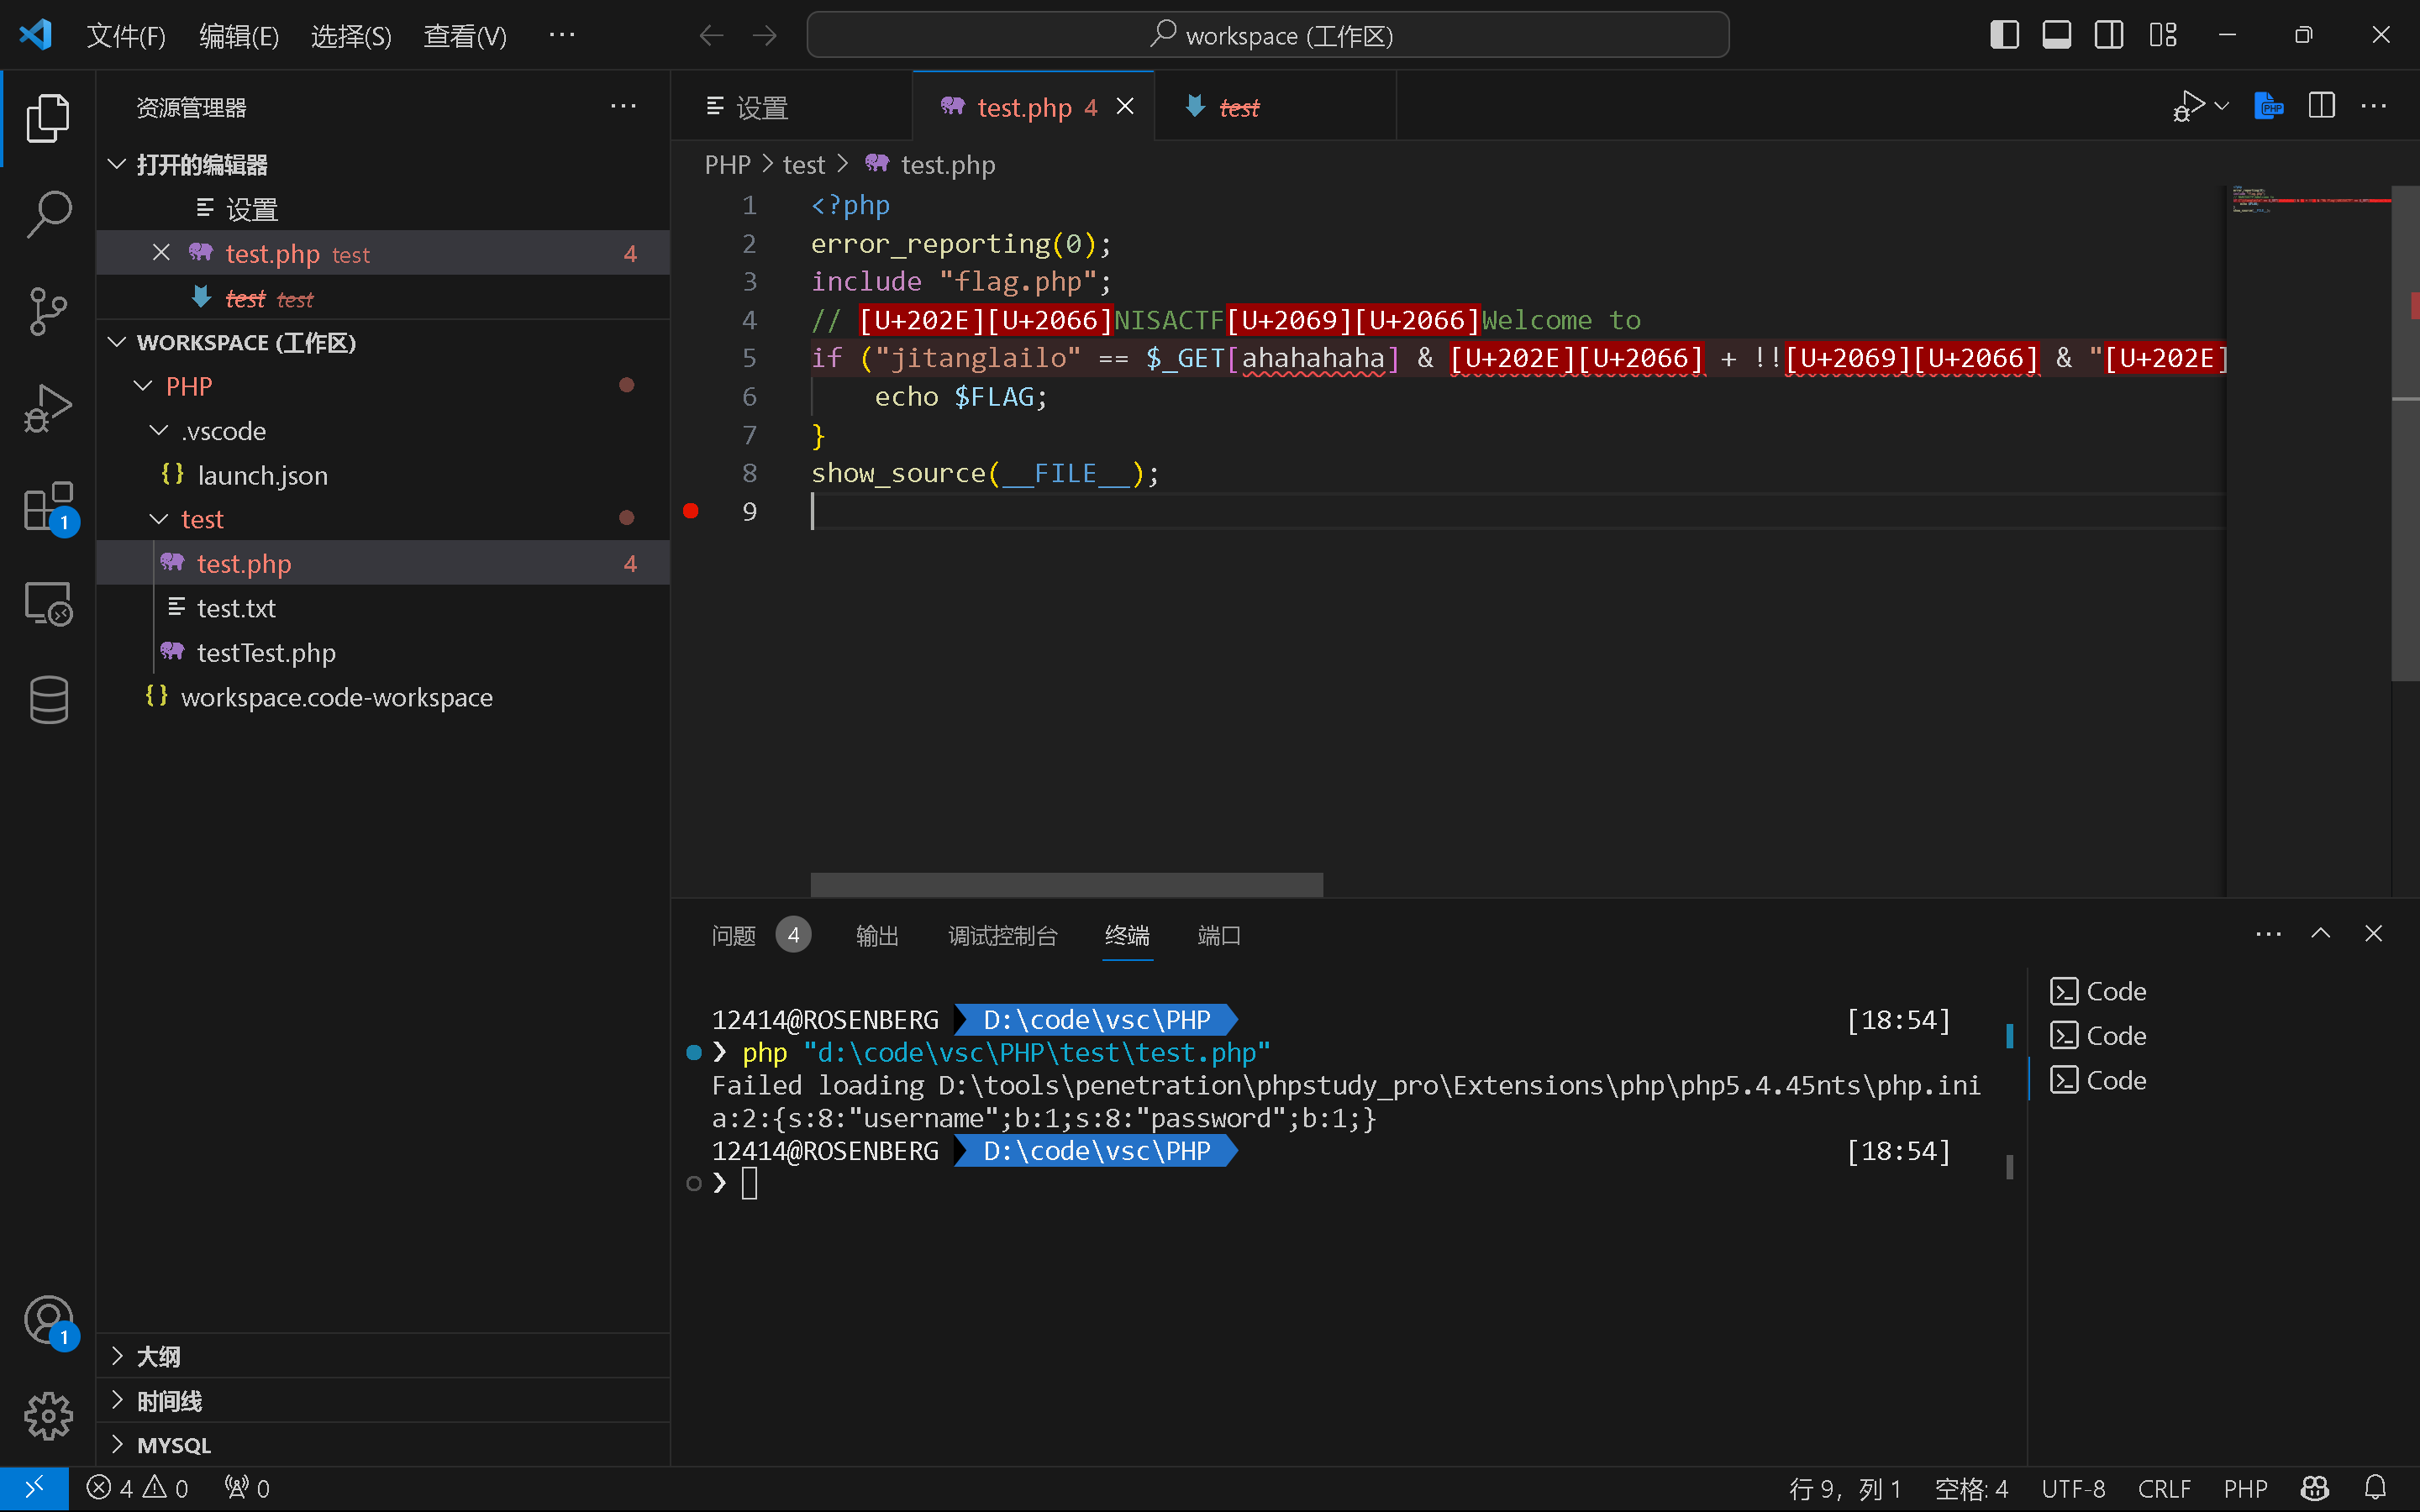Click the workspace search command box
Image resolution: width=2420 pixels, height=1512 pixels.
click(x=1267, y=36)
